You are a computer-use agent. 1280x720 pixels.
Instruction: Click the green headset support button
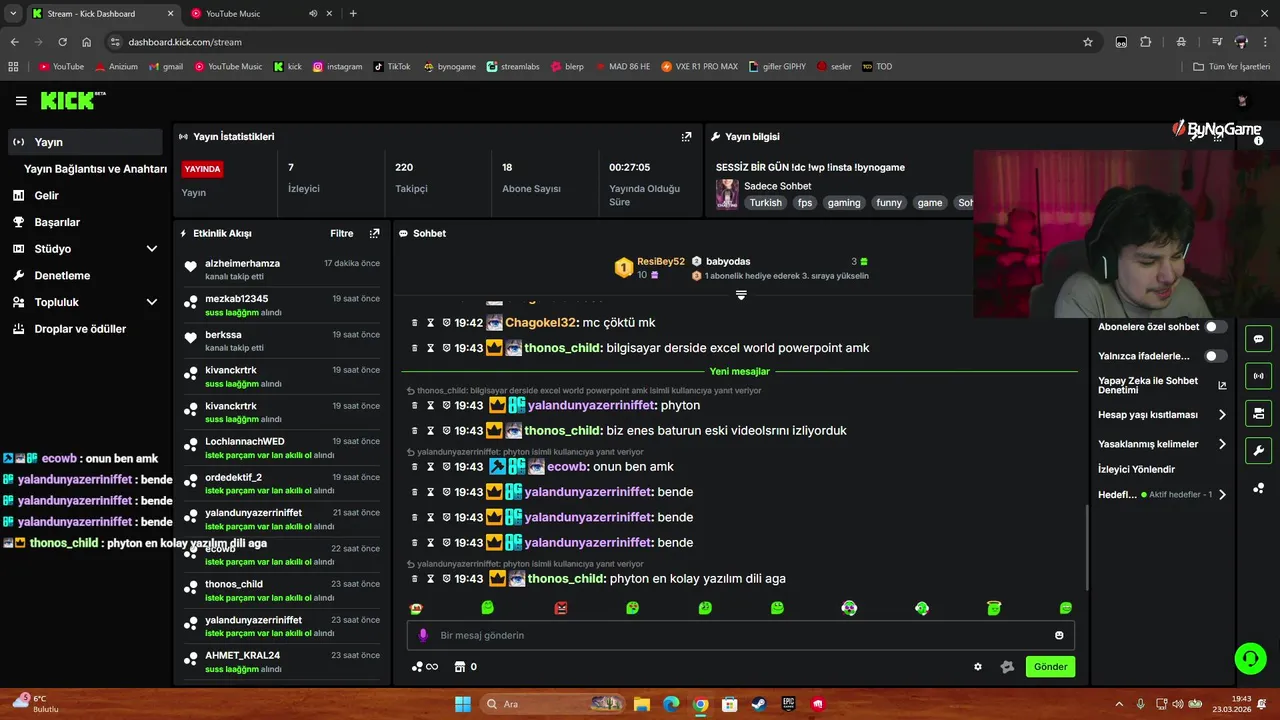[x=1250, y=658]
